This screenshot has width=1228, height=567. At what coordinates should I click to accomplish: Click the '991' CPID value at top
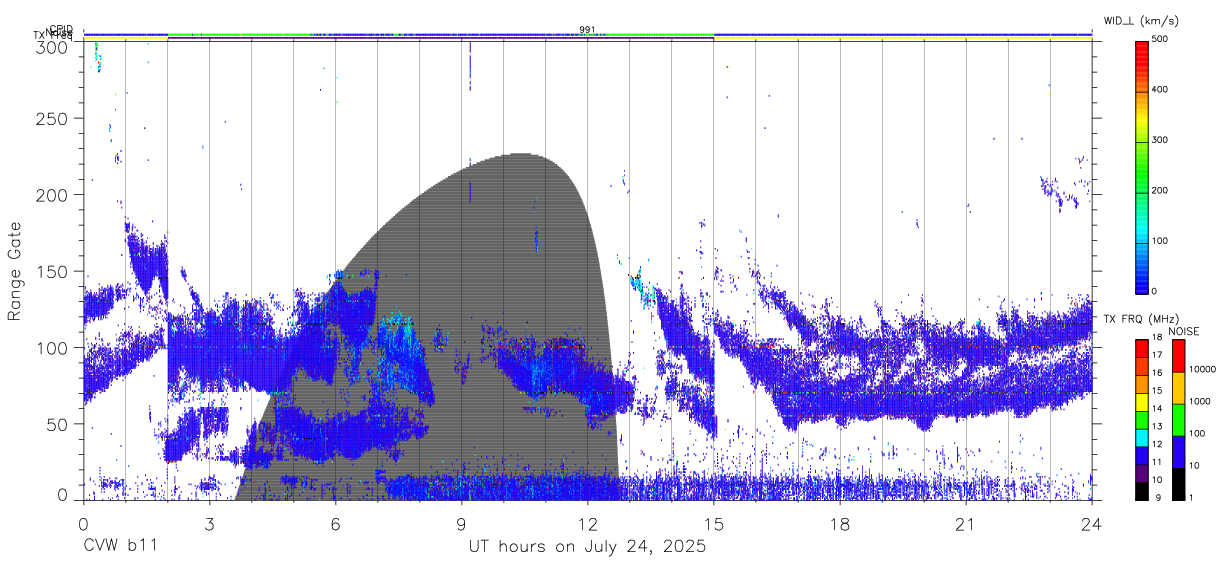tap(587, 29)
